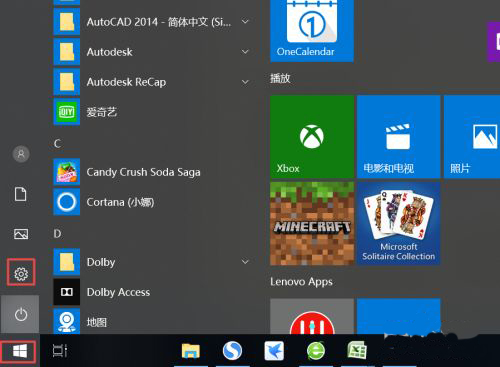Screen dimensions: 500x367
Task: Select the '地图' label
Action: click(97, 322)
